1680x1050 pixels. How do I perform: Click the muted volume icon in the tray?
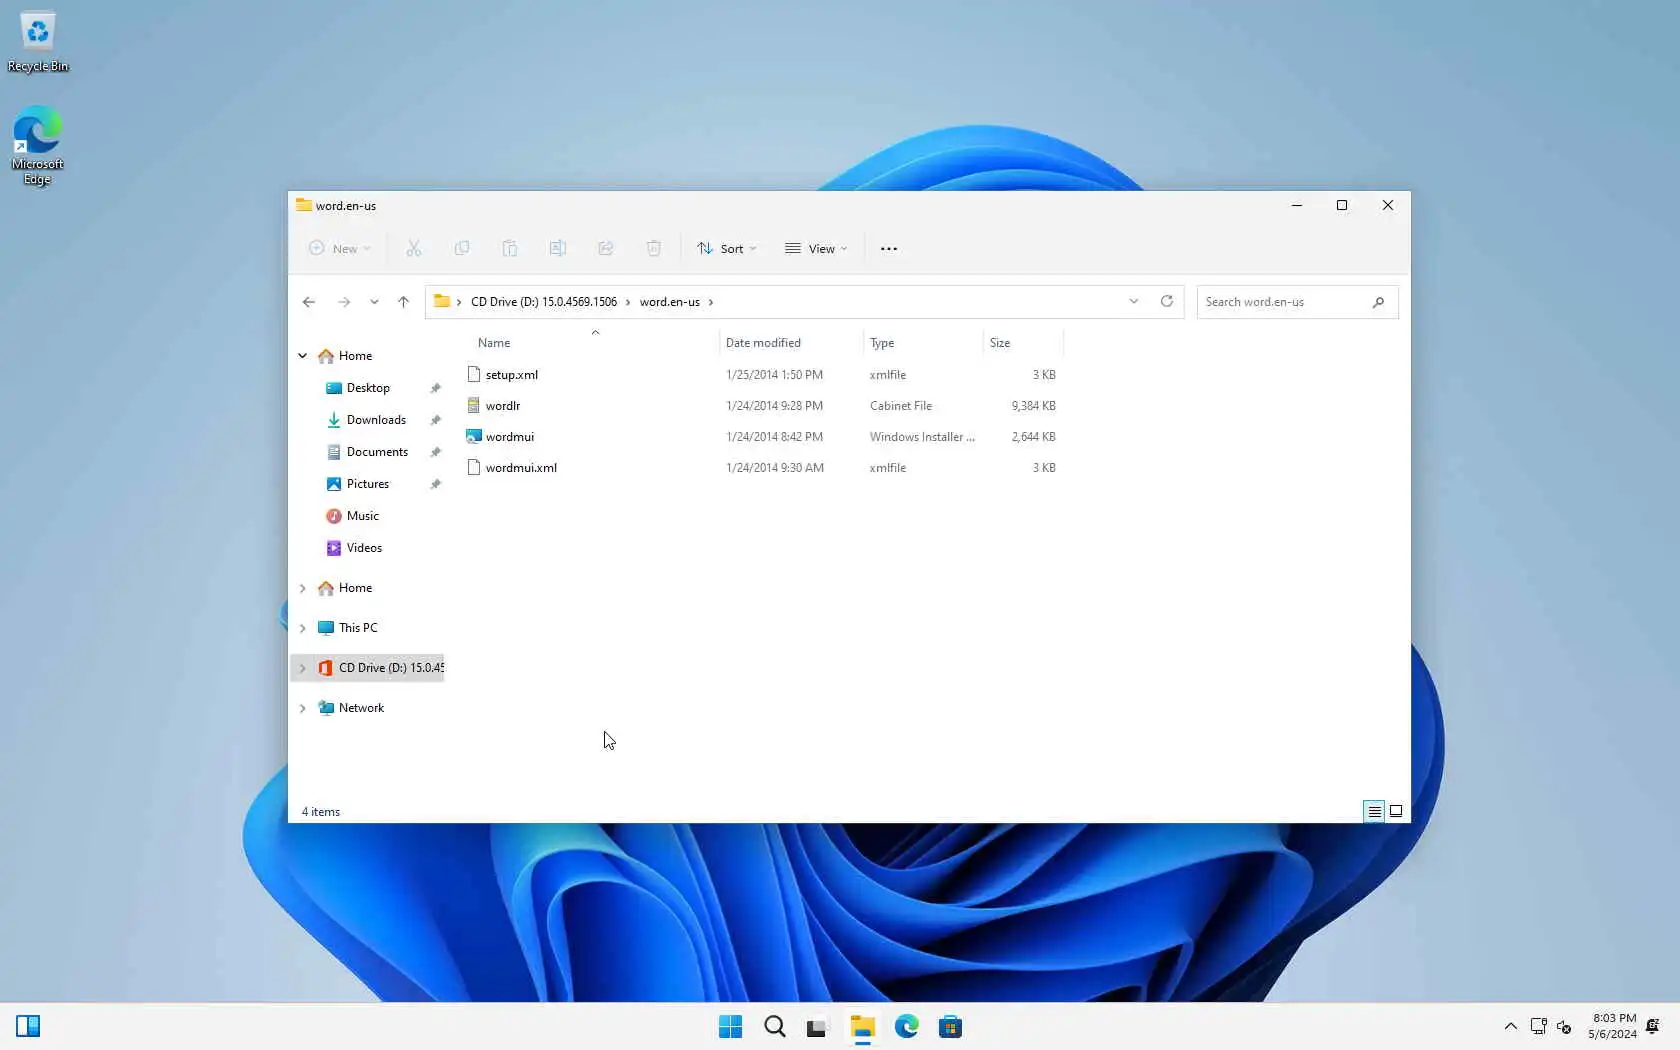[x=1565, y=1026]
